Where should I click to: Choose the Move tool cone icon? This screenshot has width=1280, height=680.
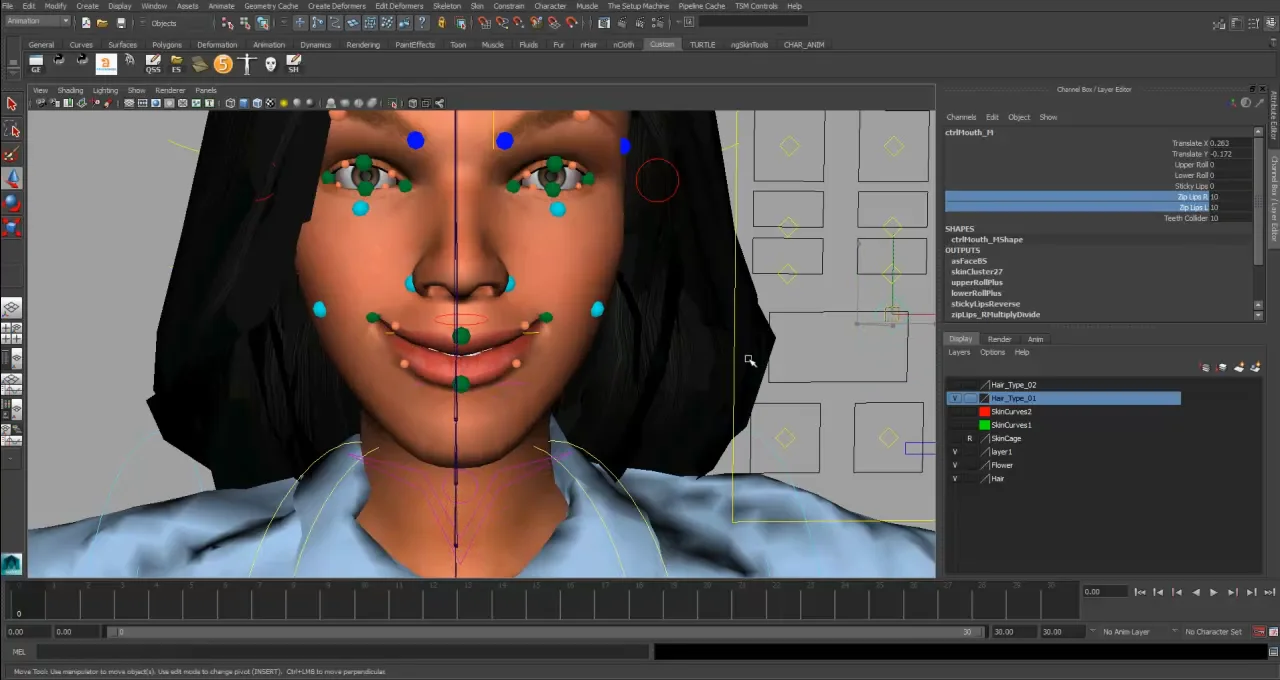point(12,178)
